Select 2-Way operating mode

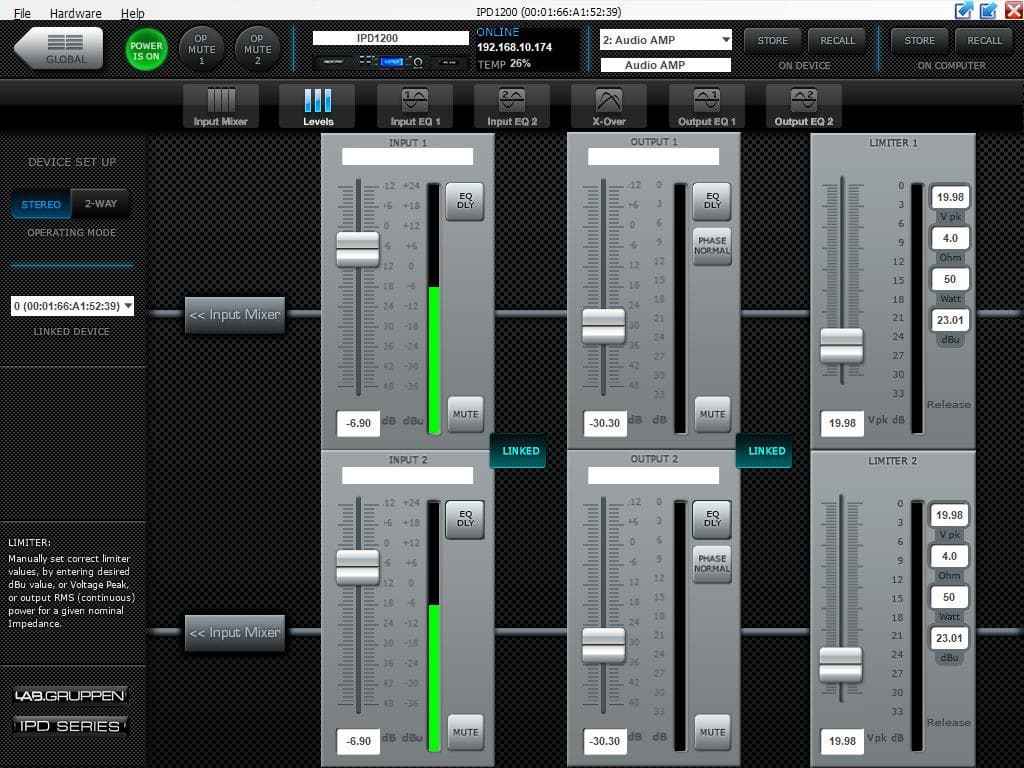pyautogui.click(x=101, y=204)
